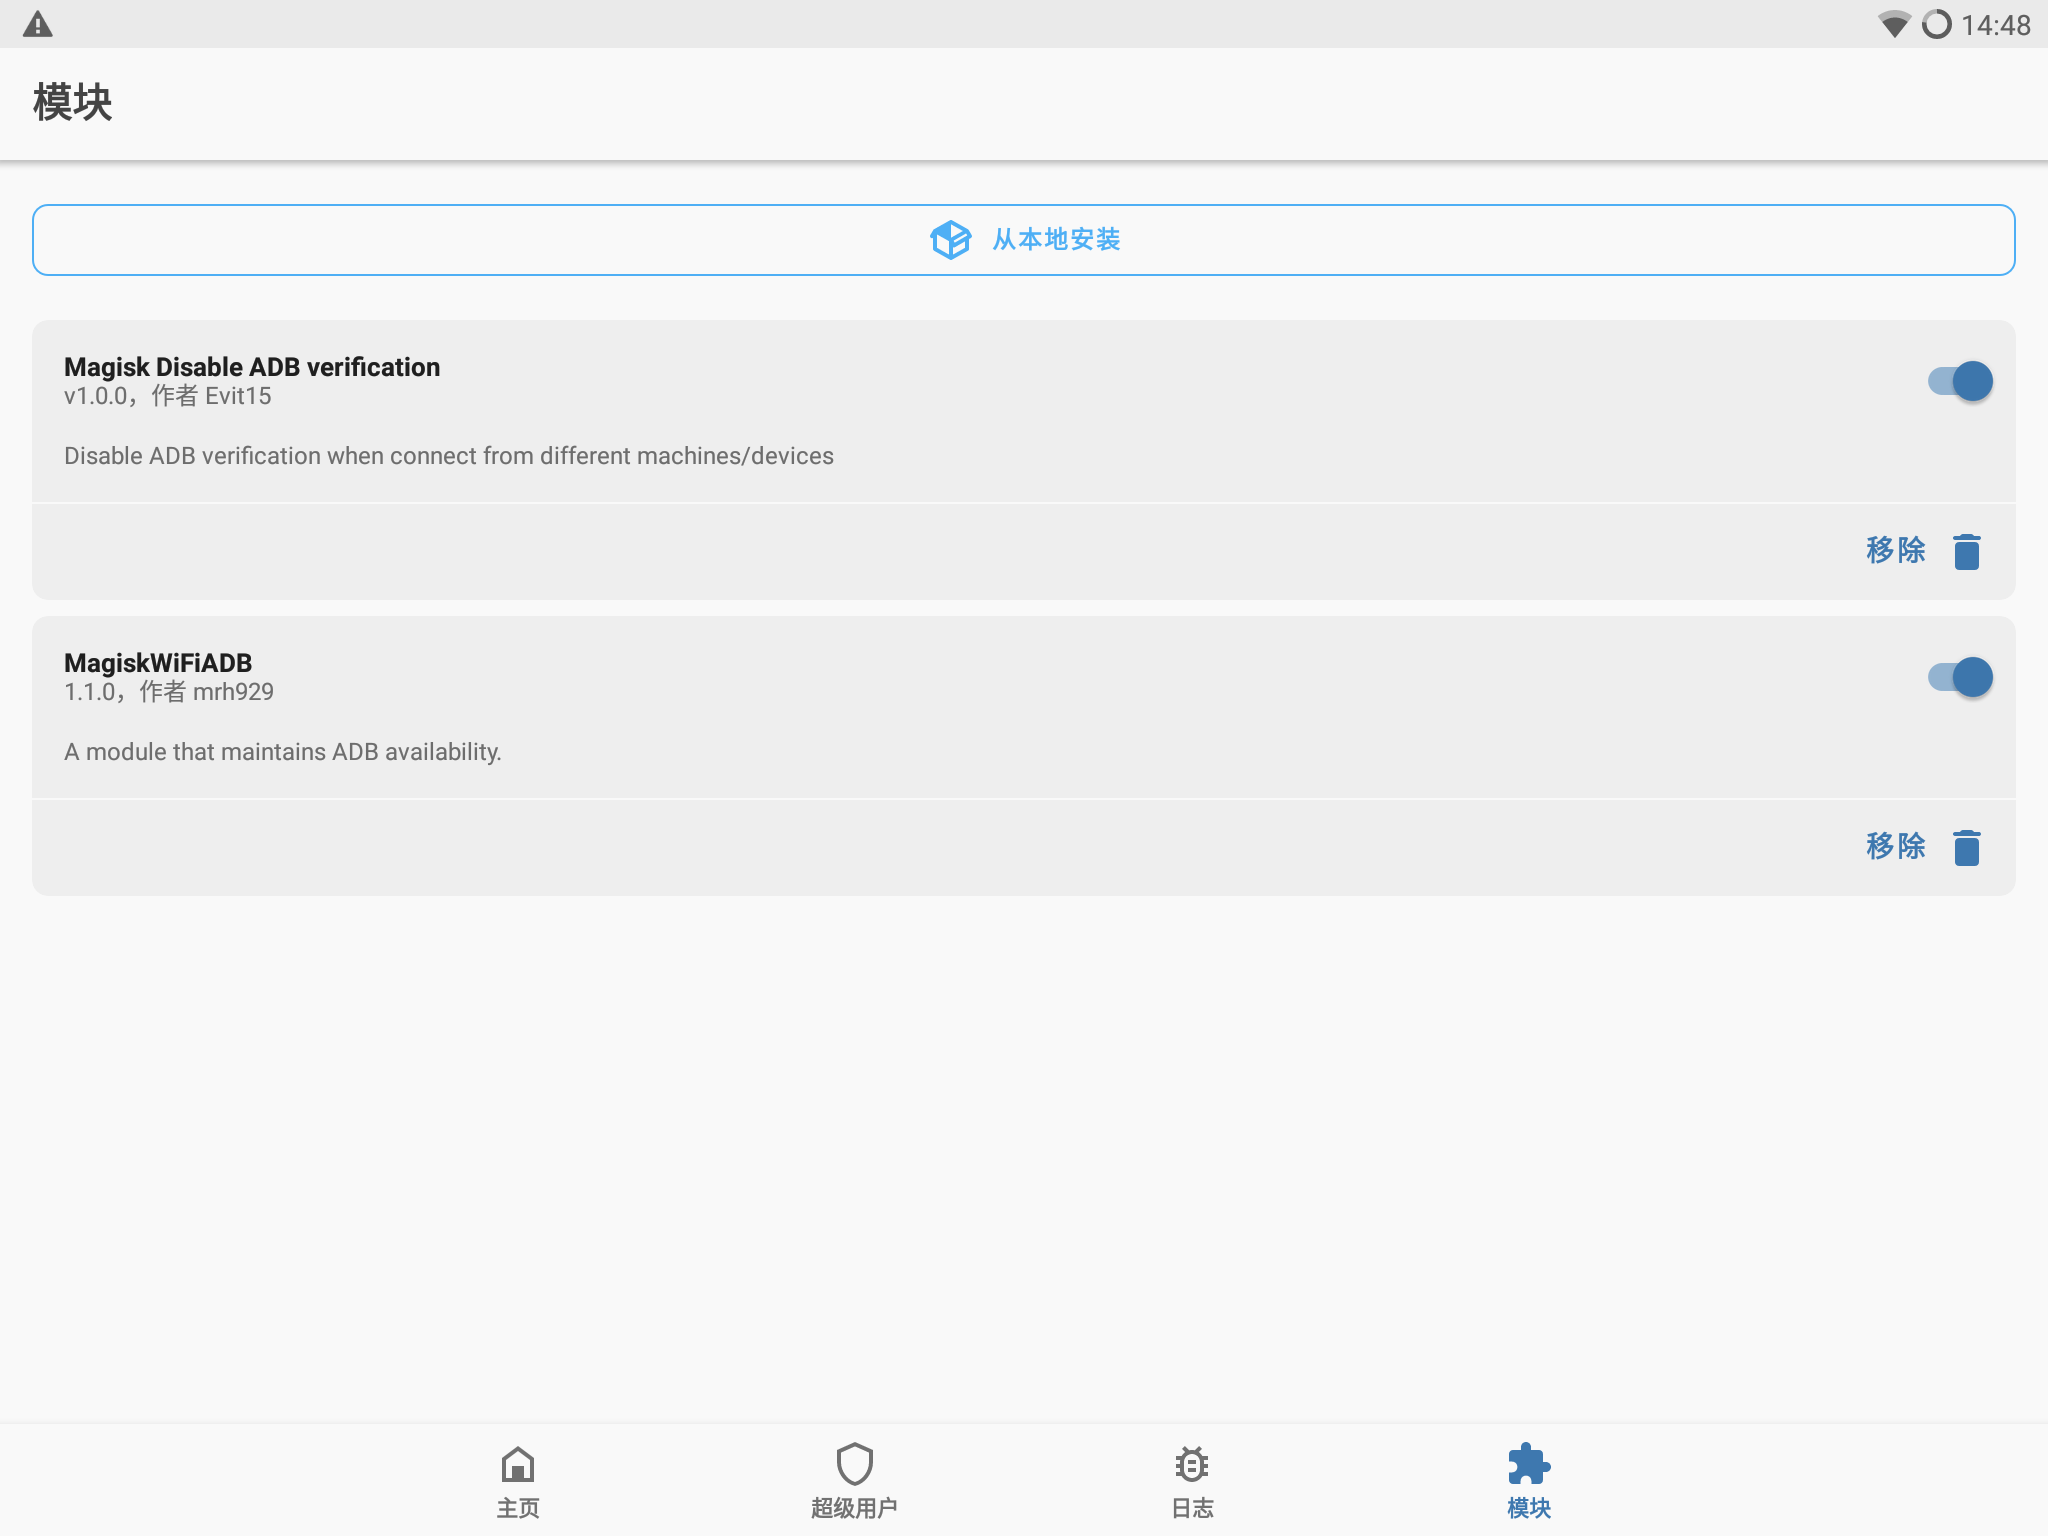Switch to the 超级用户 superuser tab
The height and width of the screenshot is (1536, 2048).
[x=854, y=1482]
